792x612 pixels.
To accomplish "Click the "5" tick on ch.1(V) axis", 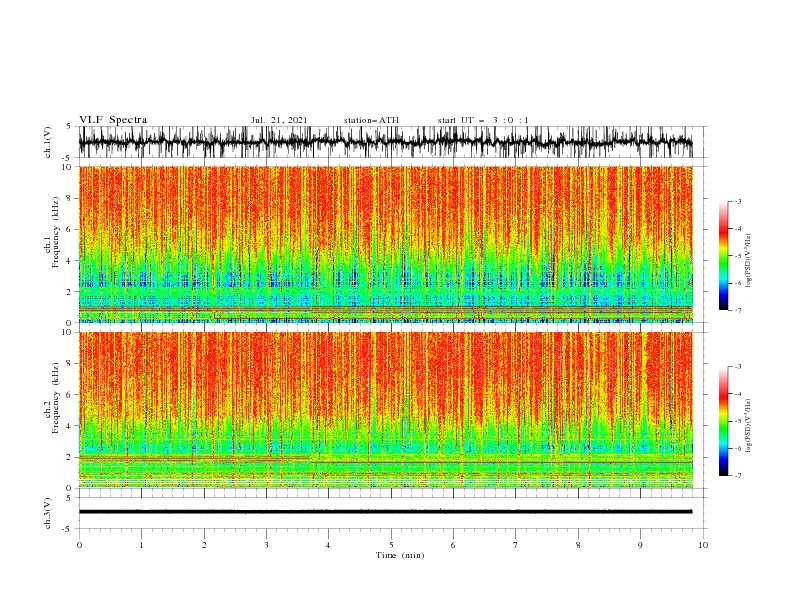I will pyautogui.click(x=69, y=127).
